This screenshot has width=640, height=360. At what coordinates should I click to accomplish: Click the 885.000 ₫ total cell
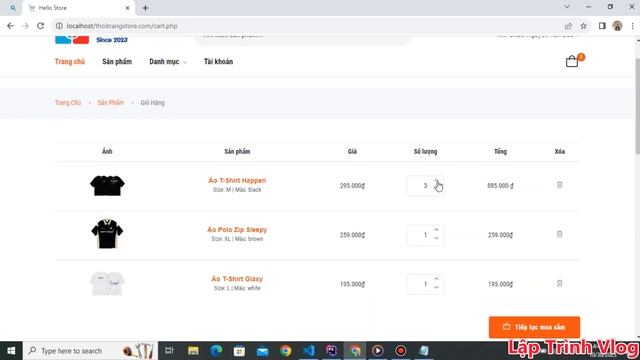point(500,186)
